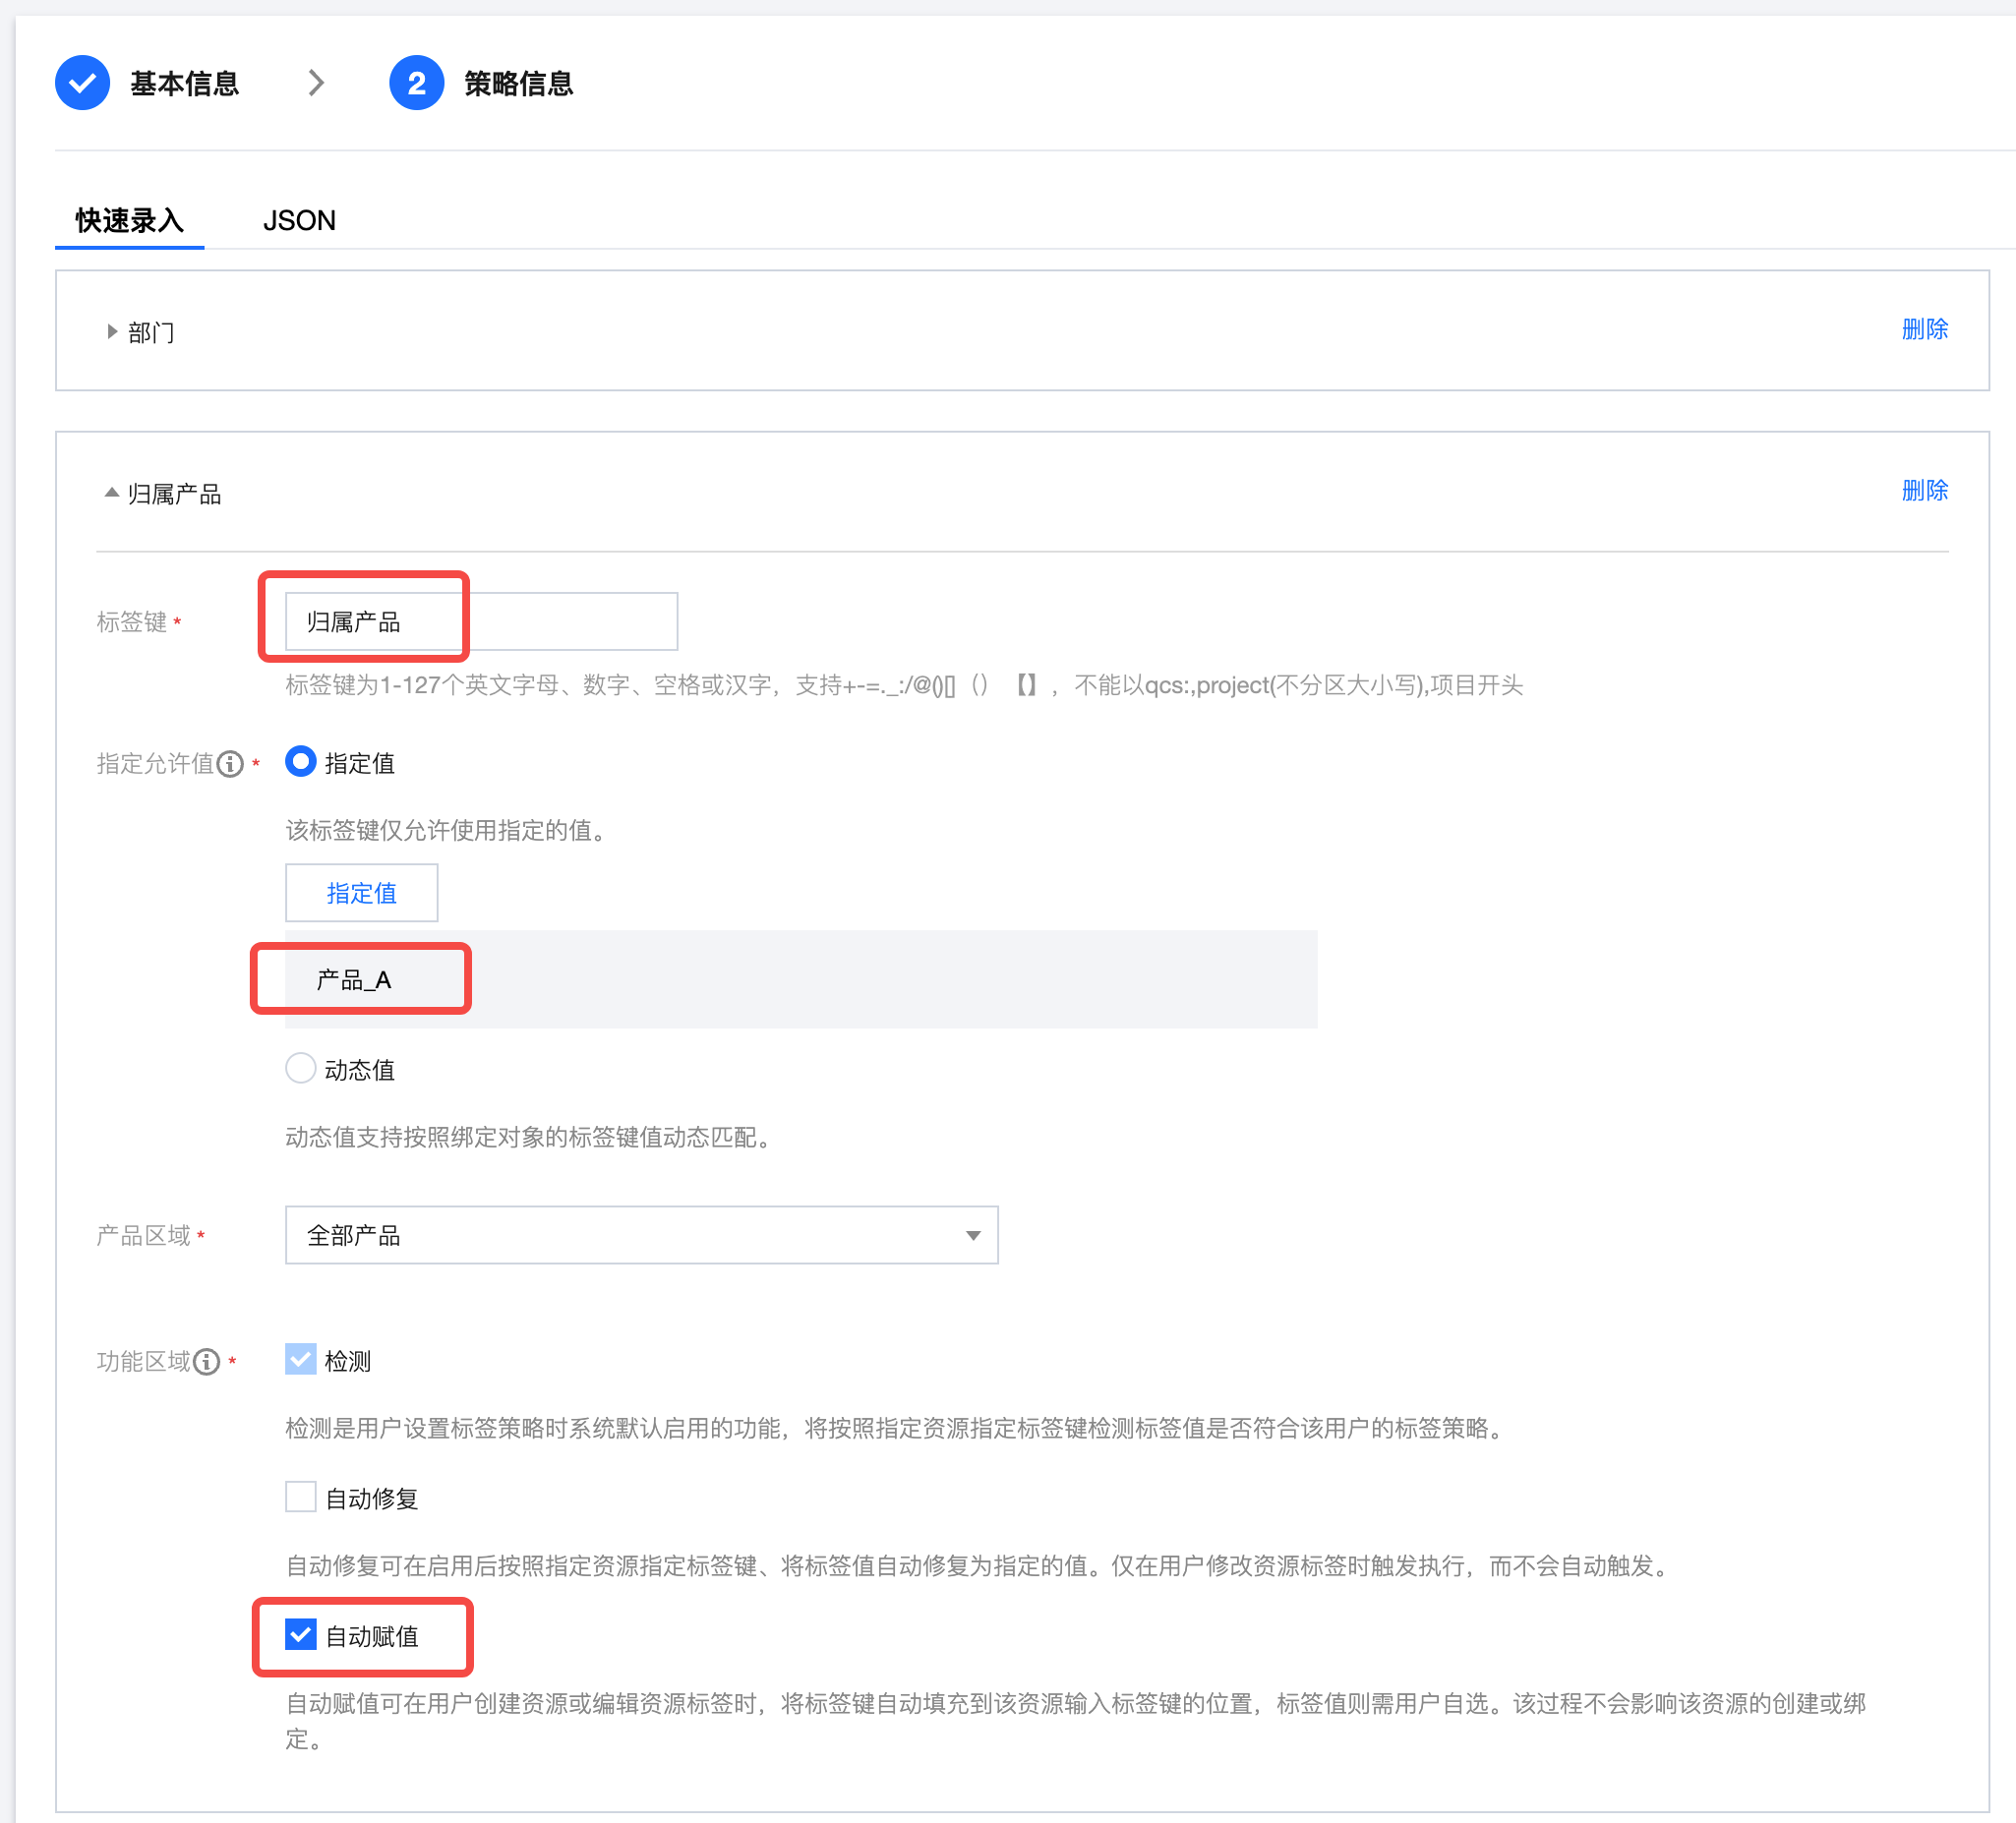Expand the 部门 section triangle
2016x1823 pixels.
point(112,332)
